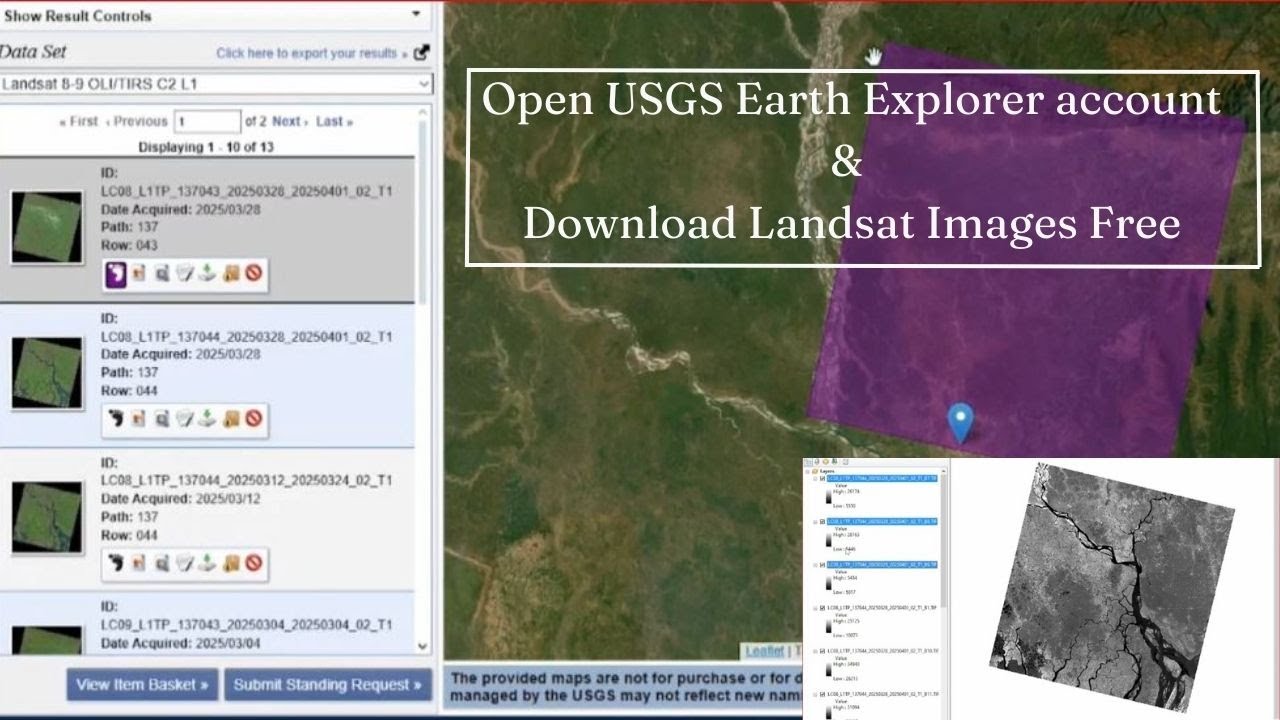Viewport: 1280px width, 720px height.
Task: Uncheck B10.TIF layer in ArcMap contents
Action: [x=822, y=651]
